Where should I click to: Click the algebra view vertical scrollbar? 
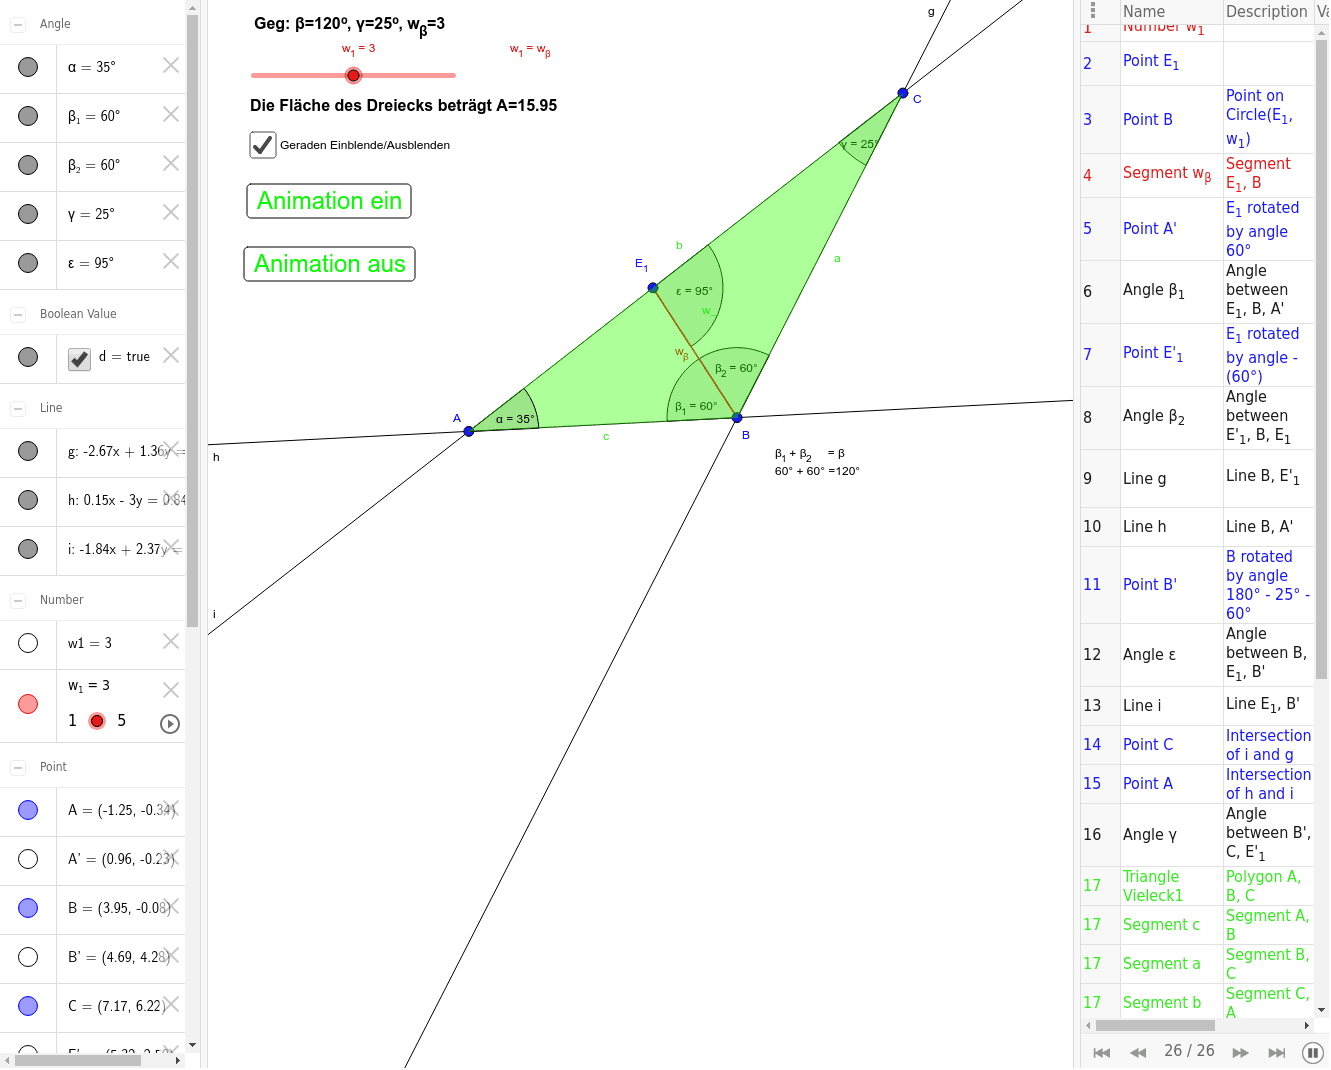[192, 320]
